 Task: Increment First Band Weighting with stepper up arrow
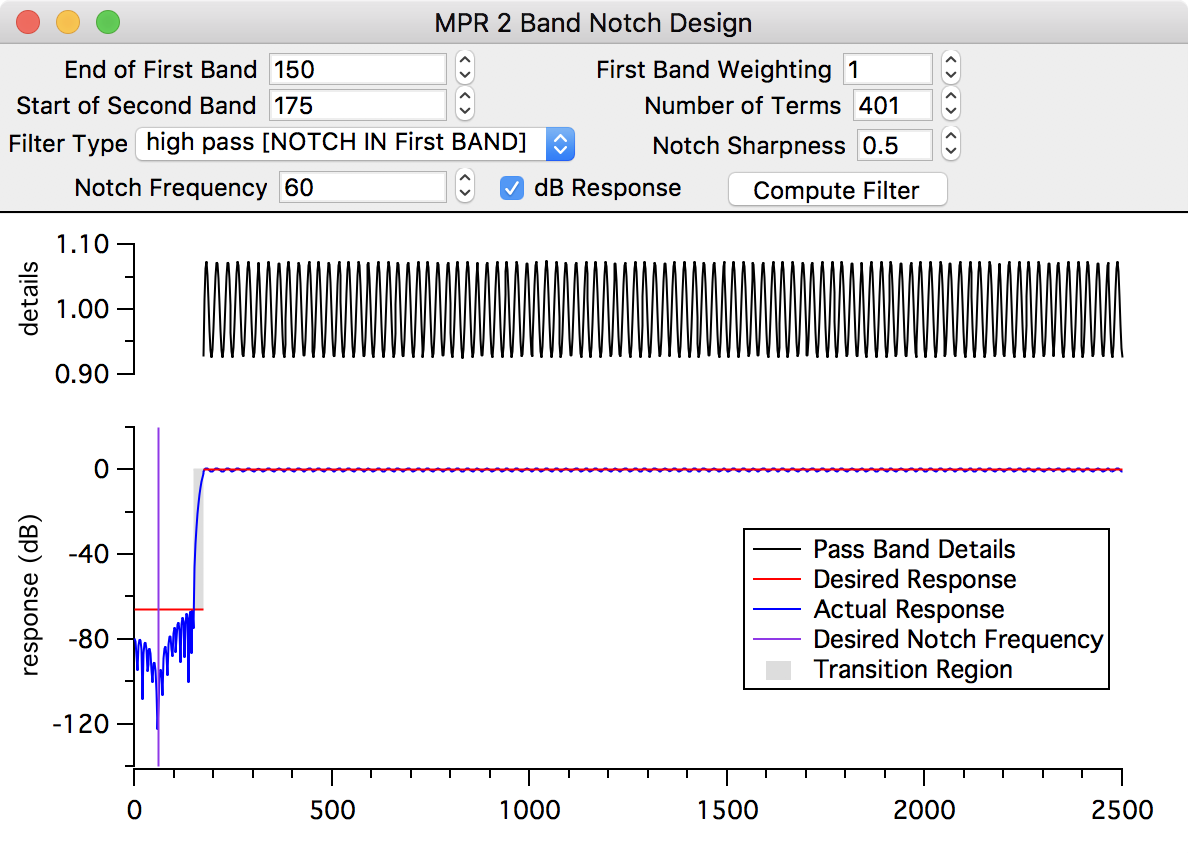(x=951, y=63)
